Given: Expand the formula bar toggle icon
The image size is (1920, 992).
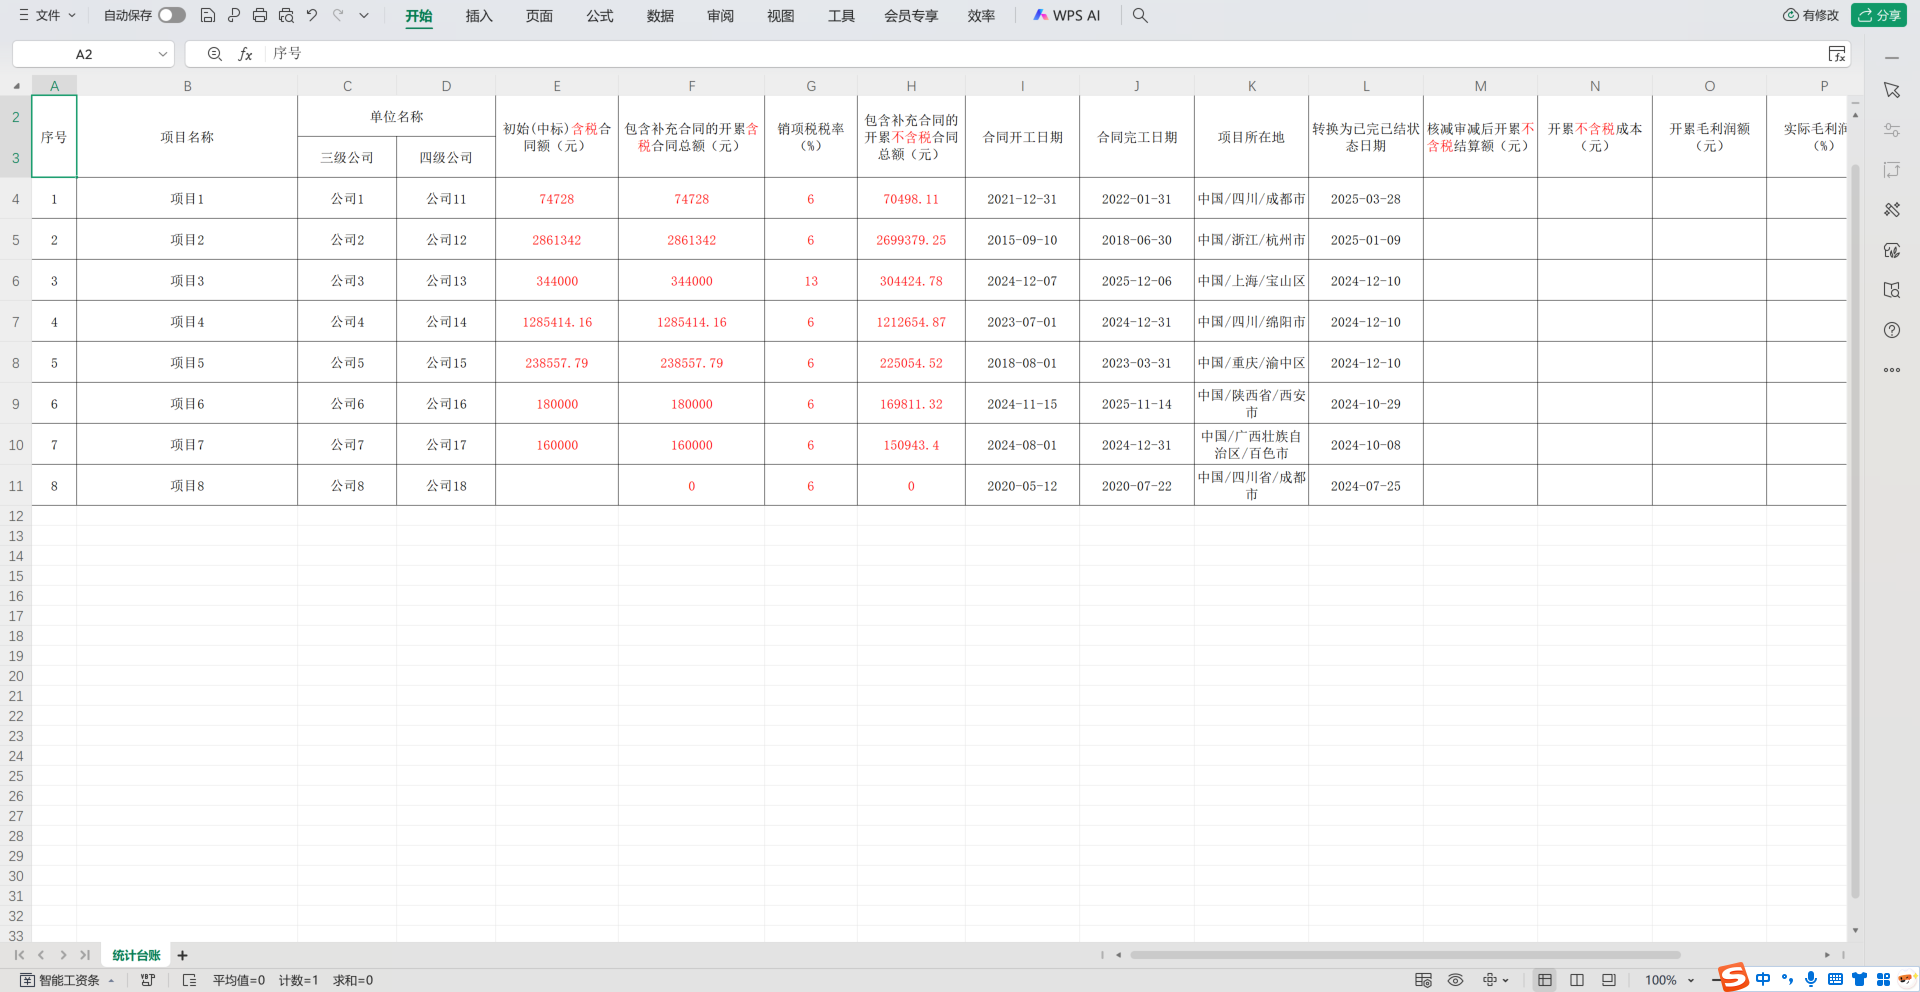Looking at the screenshot, I should (x=1837, y=54).
